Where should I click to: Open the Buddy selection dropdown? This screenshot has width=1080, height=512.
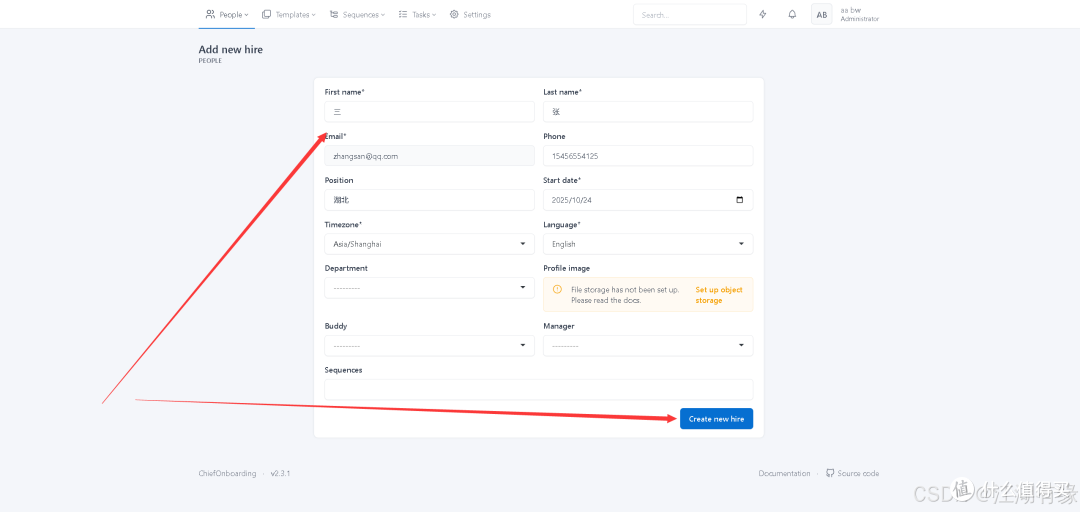coord(429,345)
